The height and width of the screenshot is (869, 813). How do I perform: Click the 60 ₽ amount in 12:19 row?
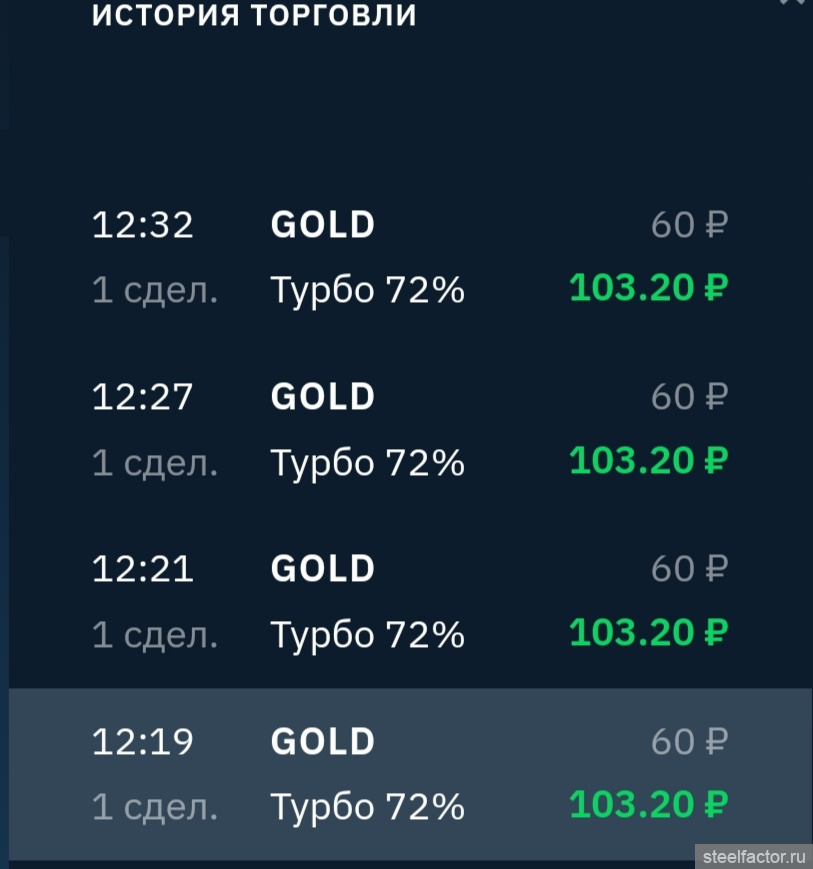[688, 741]
